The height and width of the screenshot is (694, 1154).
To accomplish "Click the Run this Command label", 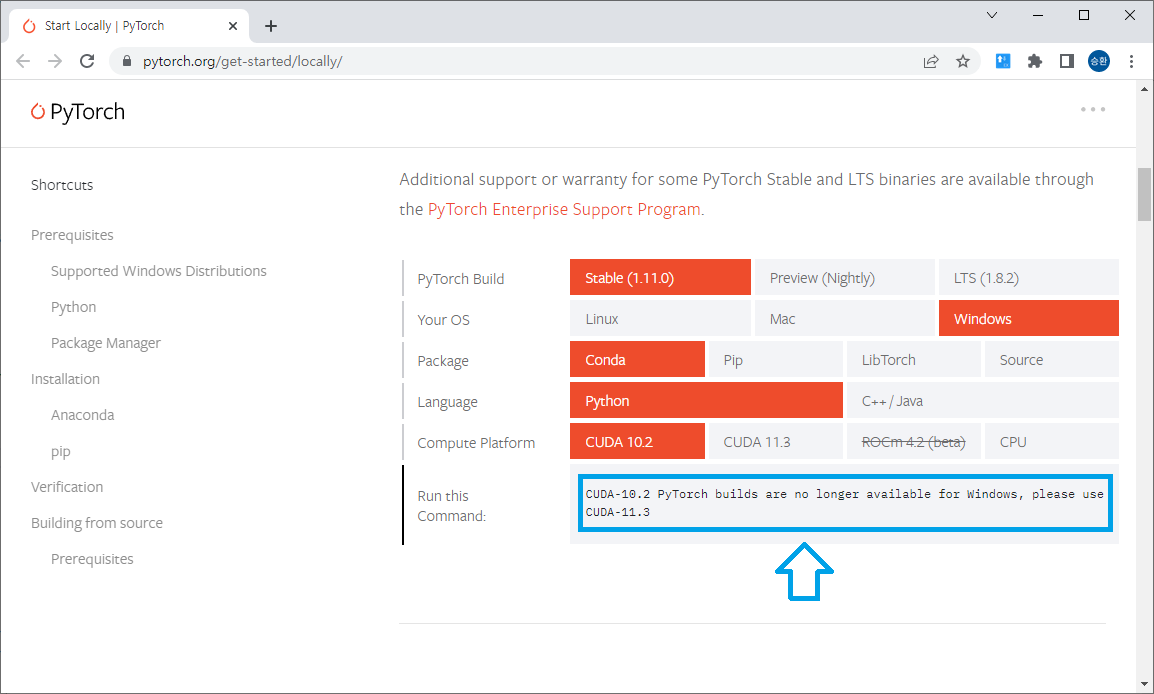I will (x=451, y=506).
